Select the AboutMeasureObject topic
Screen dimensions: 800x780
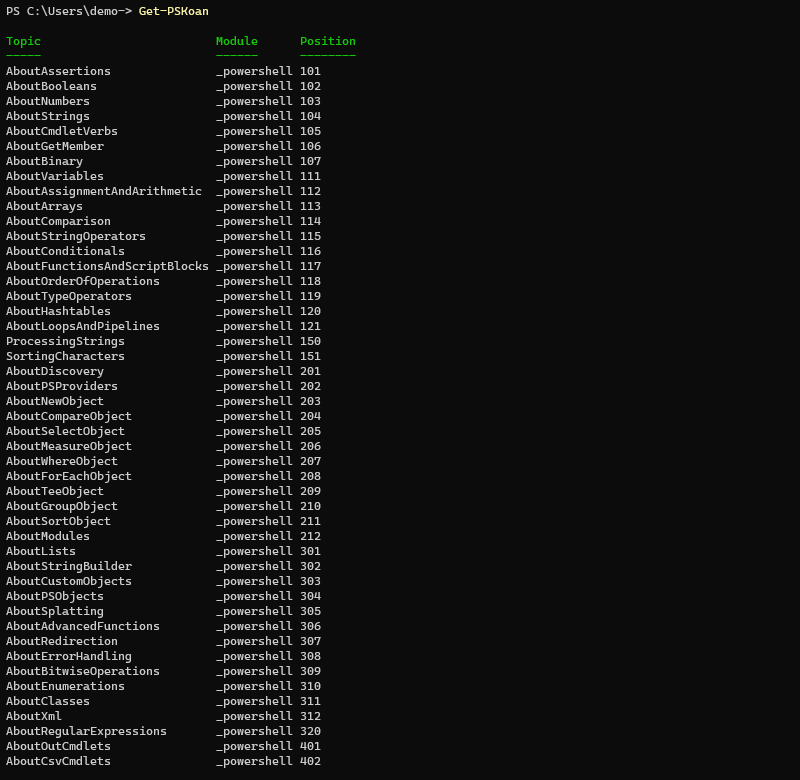[69, 446]
